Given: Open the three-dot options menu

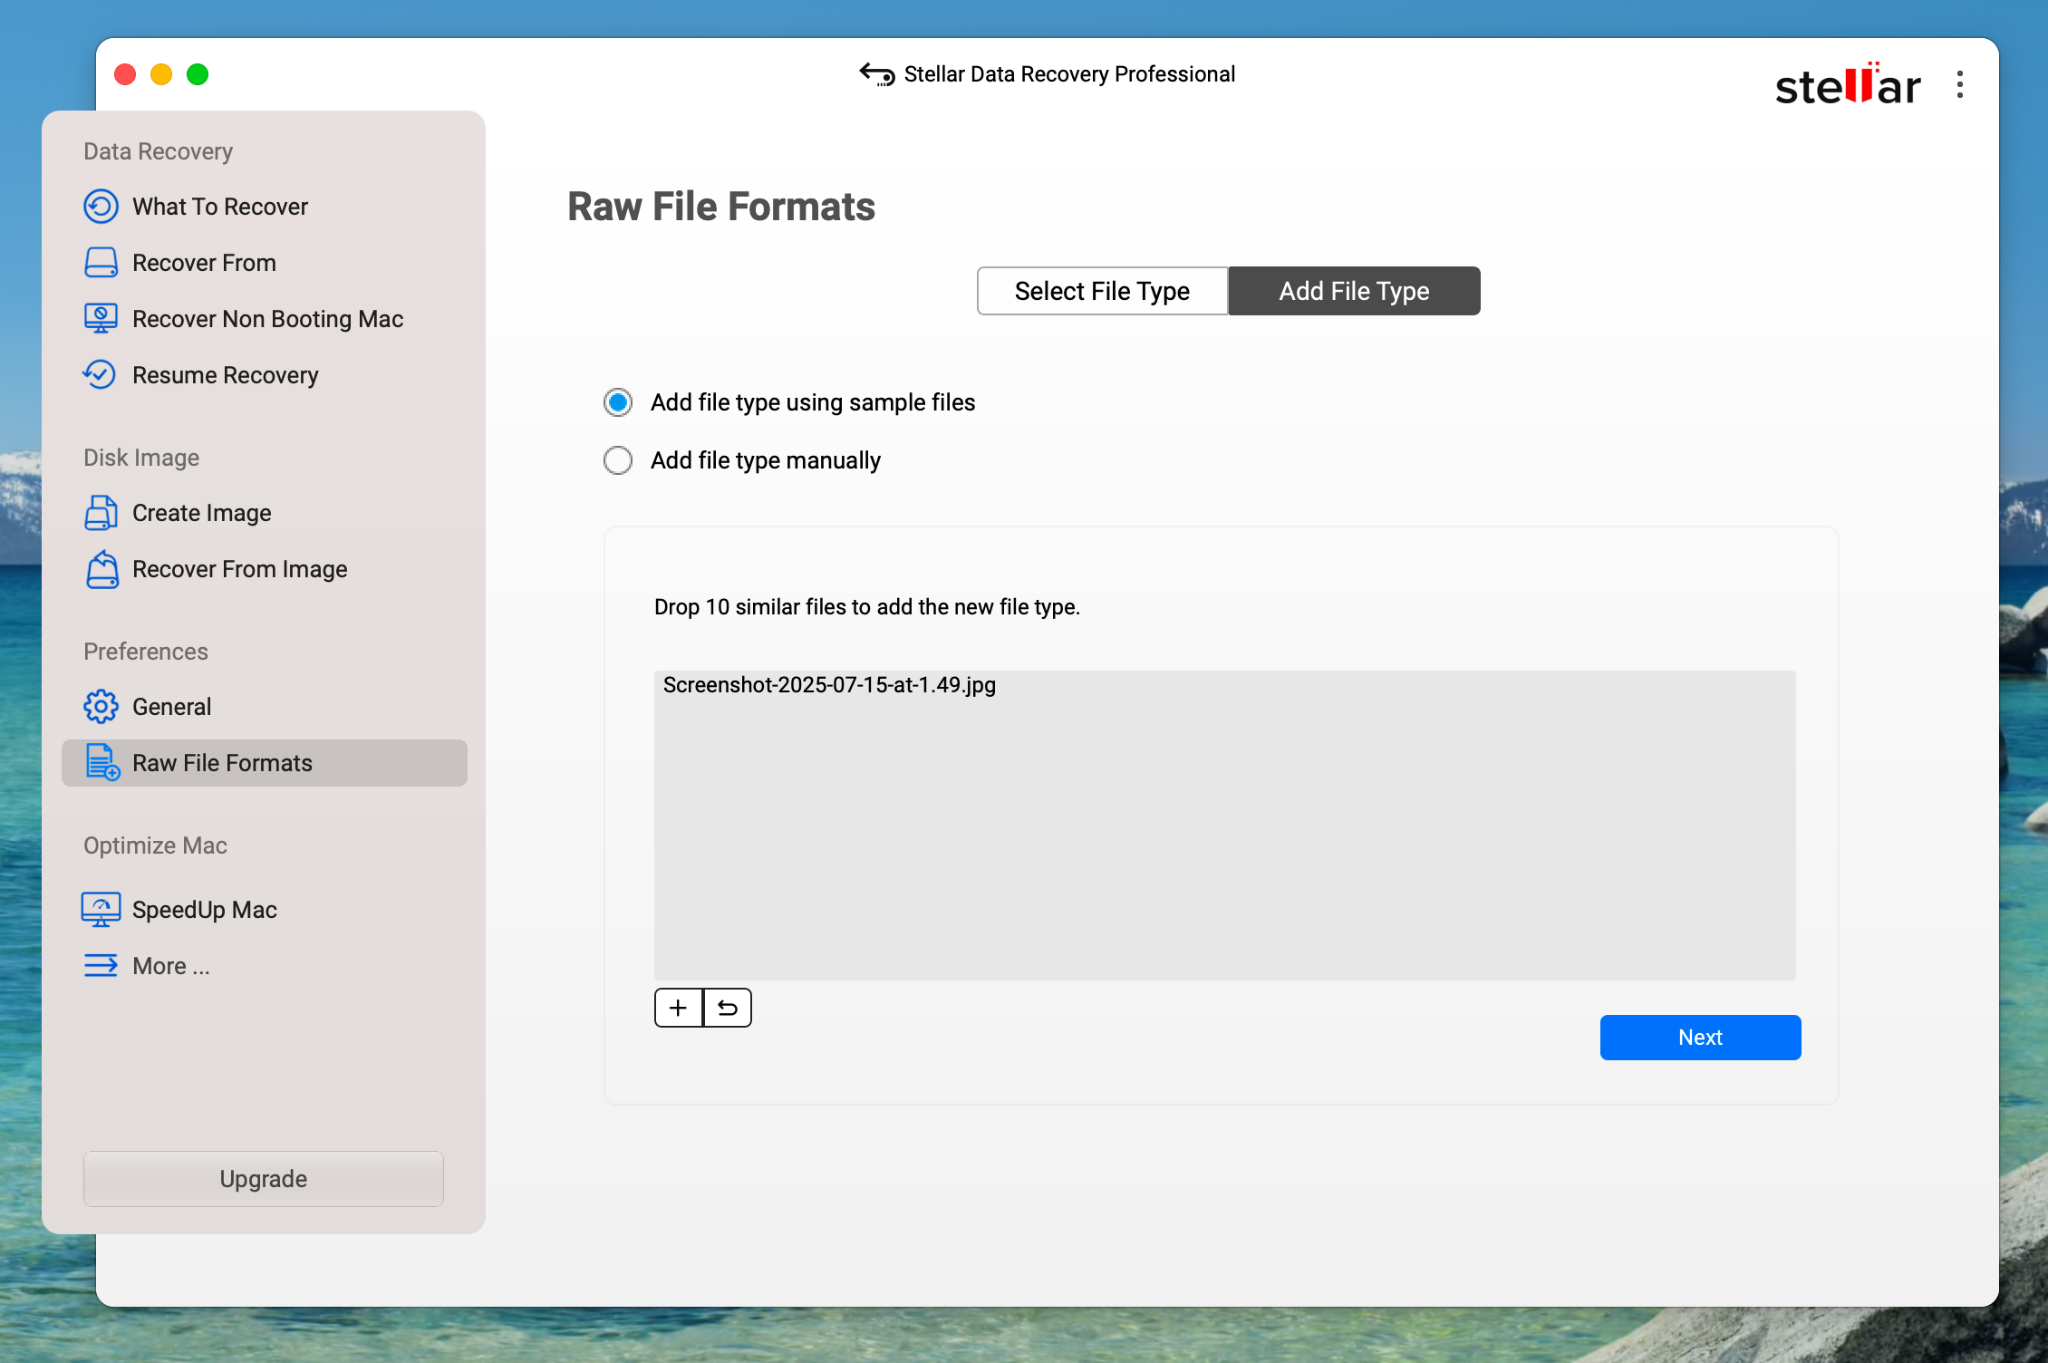Looking at the screenshot, I should tap(1959, 85).
